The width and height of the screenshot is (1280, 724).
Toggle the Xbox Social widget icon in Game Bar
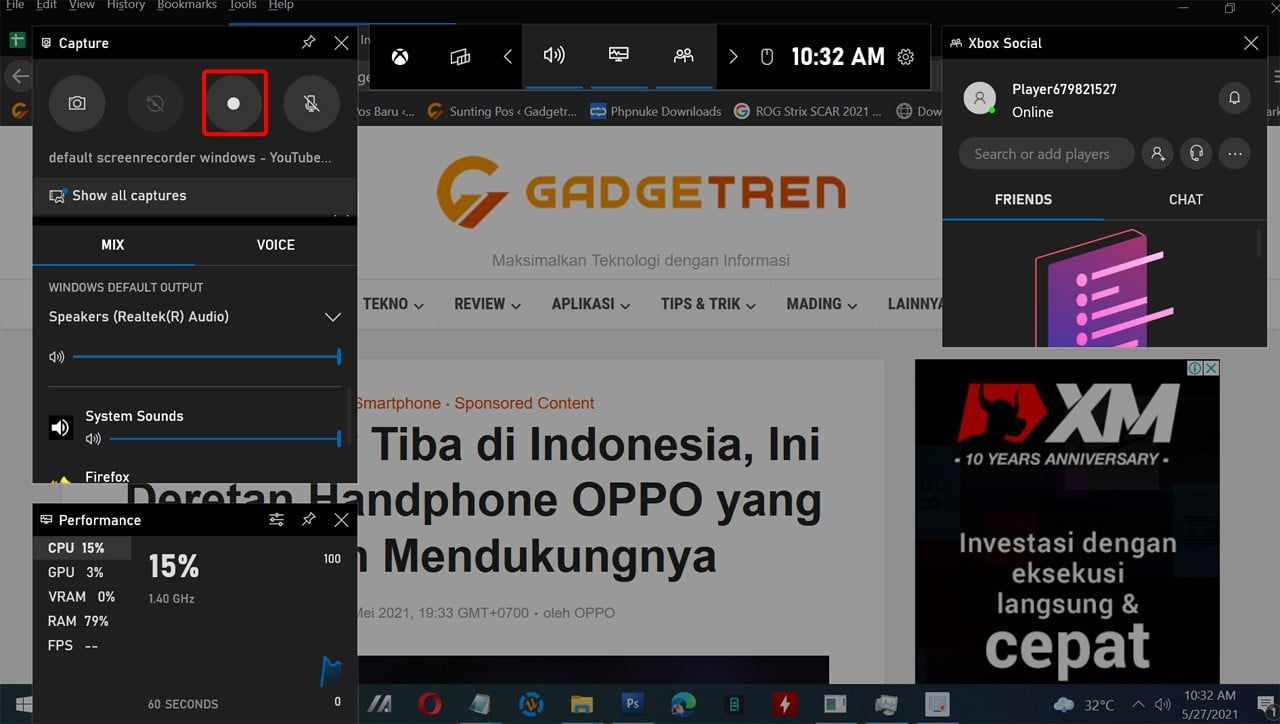(x=684, y=56)
